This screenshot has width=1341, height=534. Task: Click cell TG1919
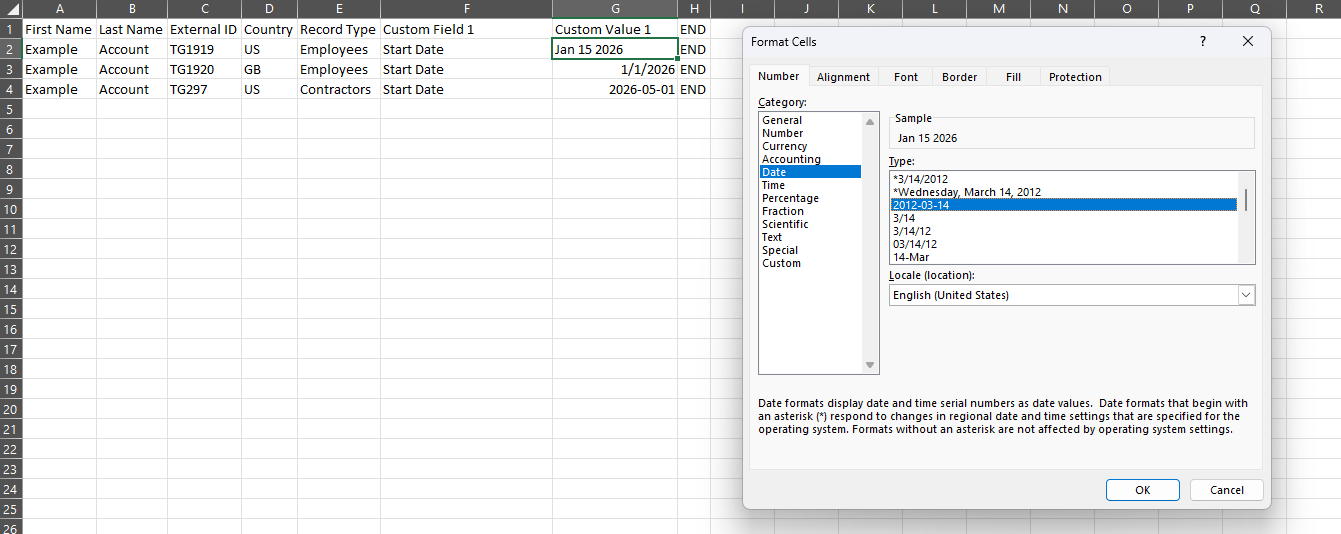(x=204, y=49)
